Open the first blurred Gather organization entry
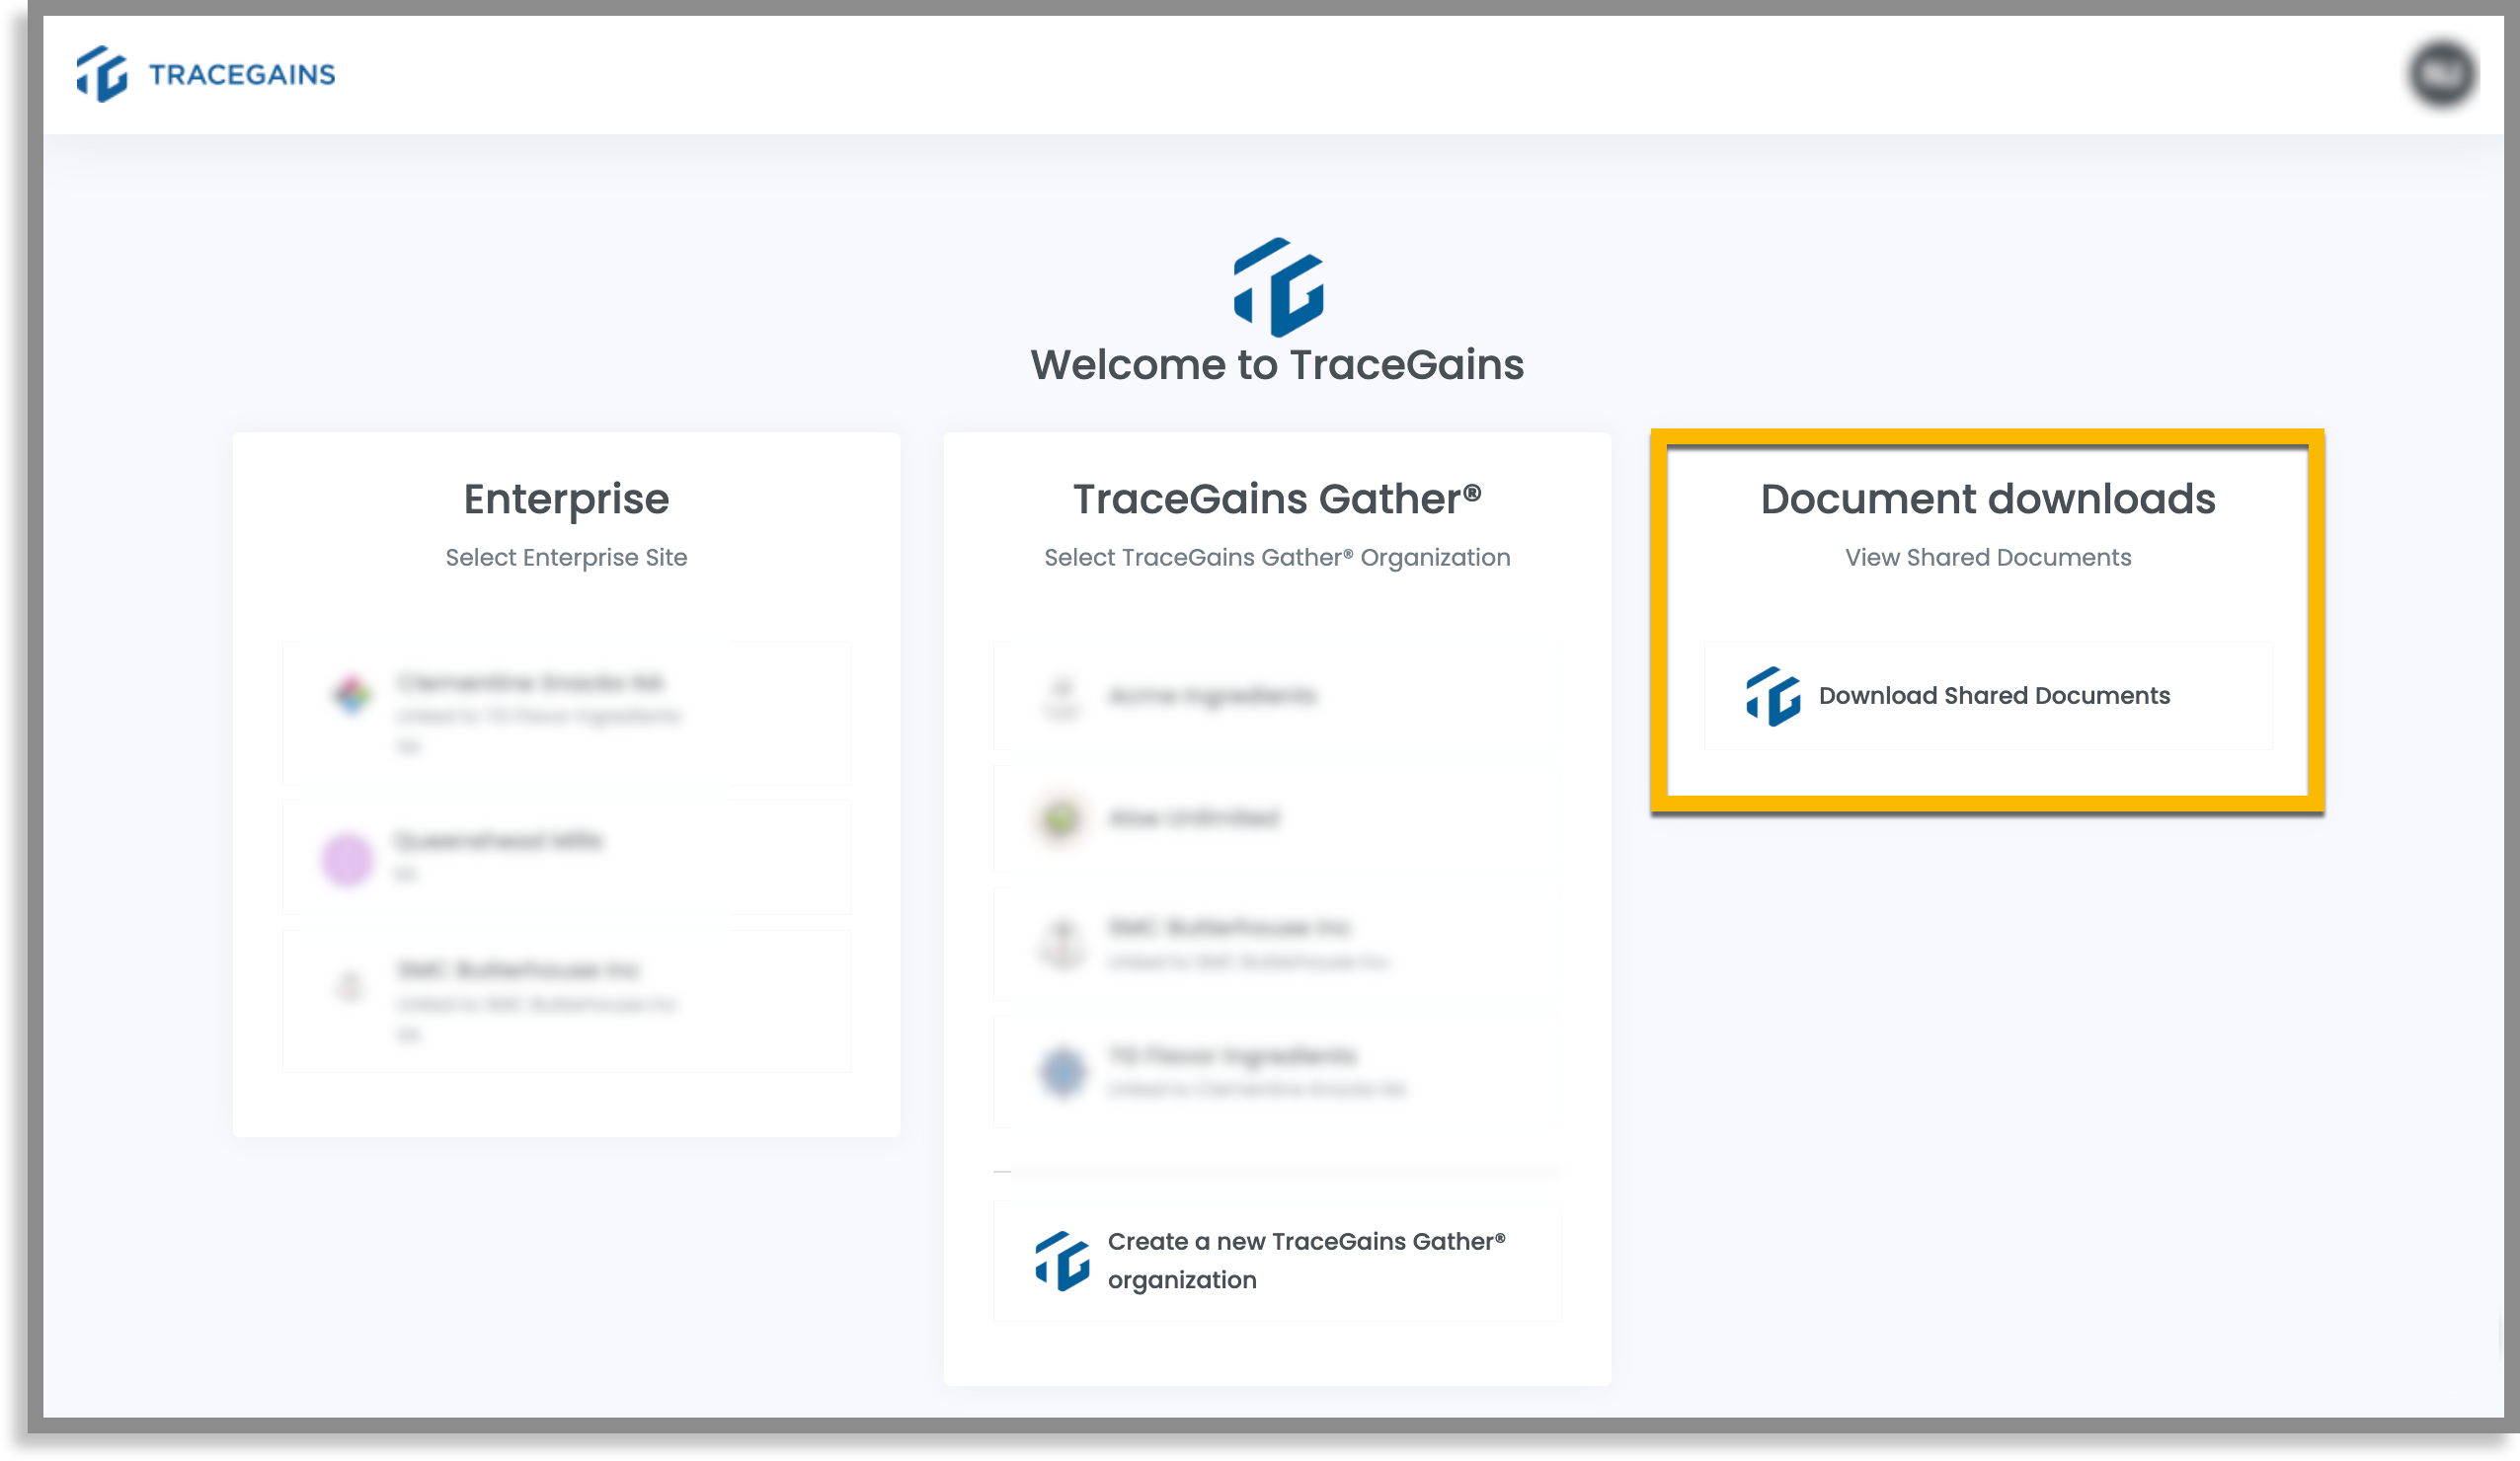The height and width of the screenshot is (1461, 2520). click(1277, 696)
